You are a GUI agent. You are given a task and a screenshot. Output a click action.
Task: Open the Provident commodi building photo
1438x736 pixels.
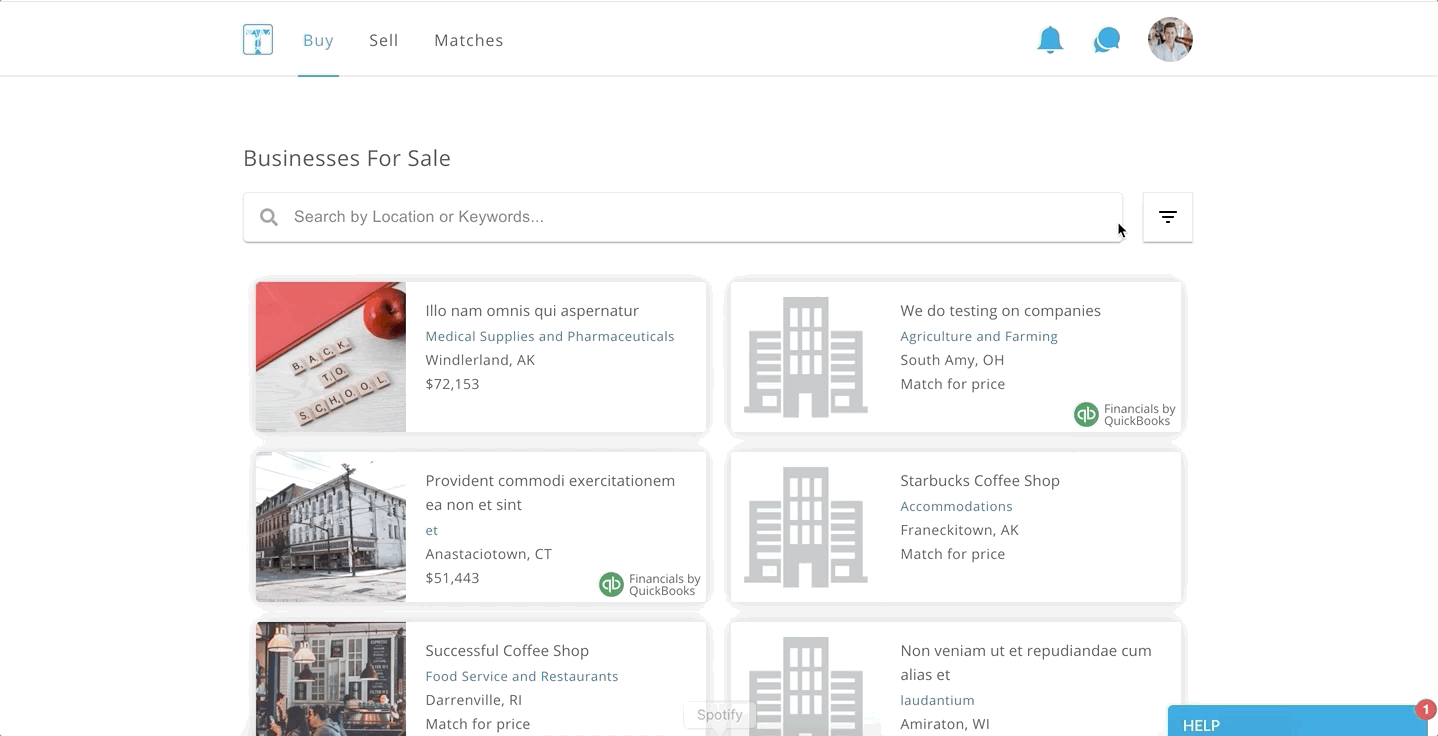click(331, 527)
